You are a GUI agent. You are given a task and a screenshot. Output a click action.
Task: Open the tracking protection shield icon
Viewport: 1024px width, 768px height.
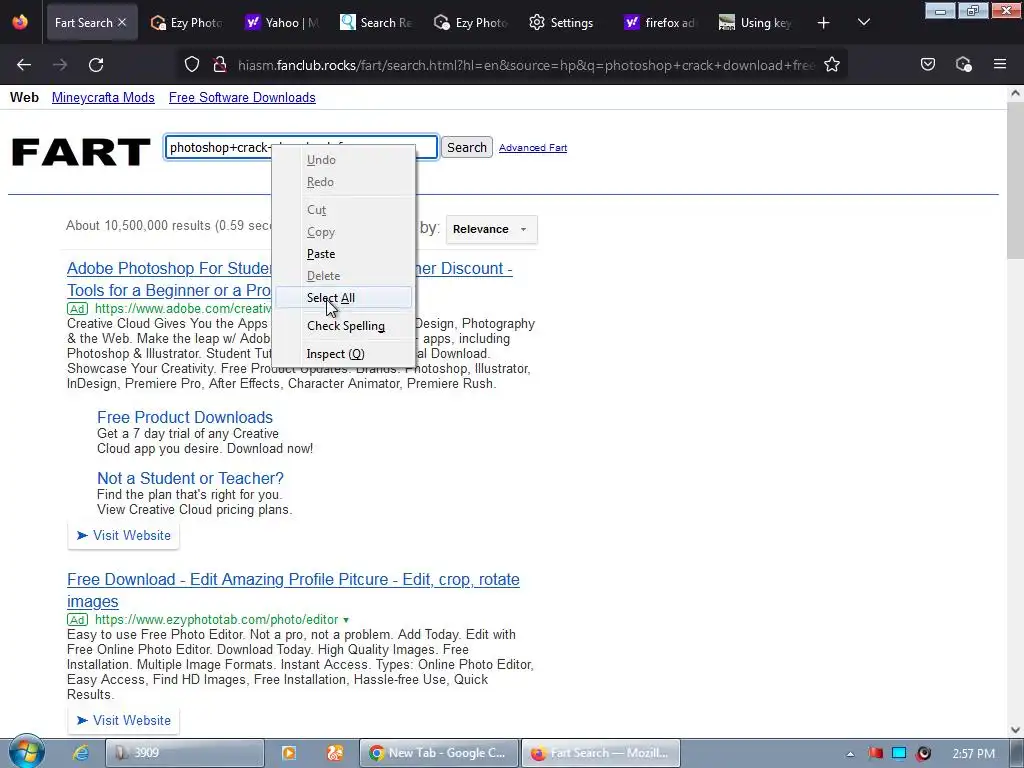pyautogui.click(x=191, y=65)
